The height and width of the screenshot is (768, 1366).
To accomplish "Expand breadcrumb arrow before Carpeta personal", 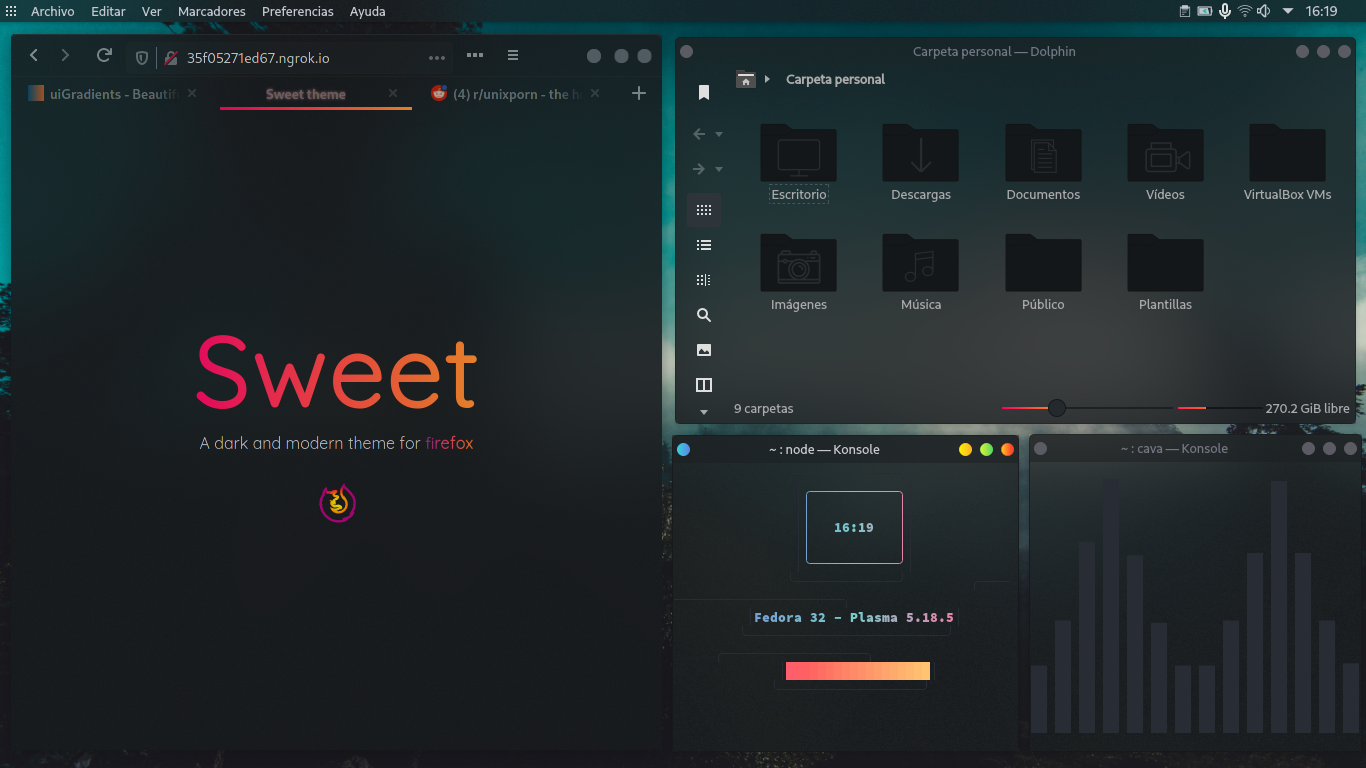I will 768,79.
